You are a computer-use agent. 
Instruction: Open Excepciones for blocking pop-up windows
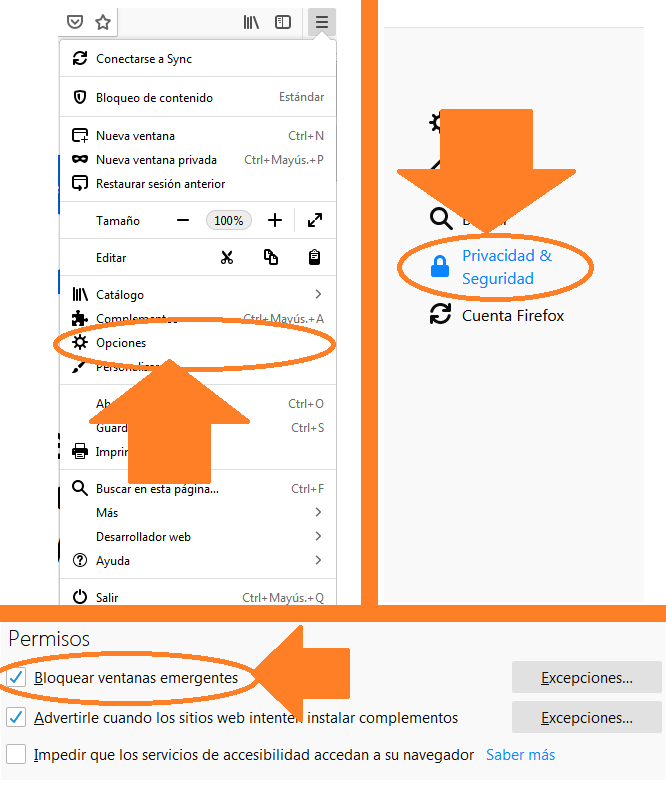click(x=586, y=678)
